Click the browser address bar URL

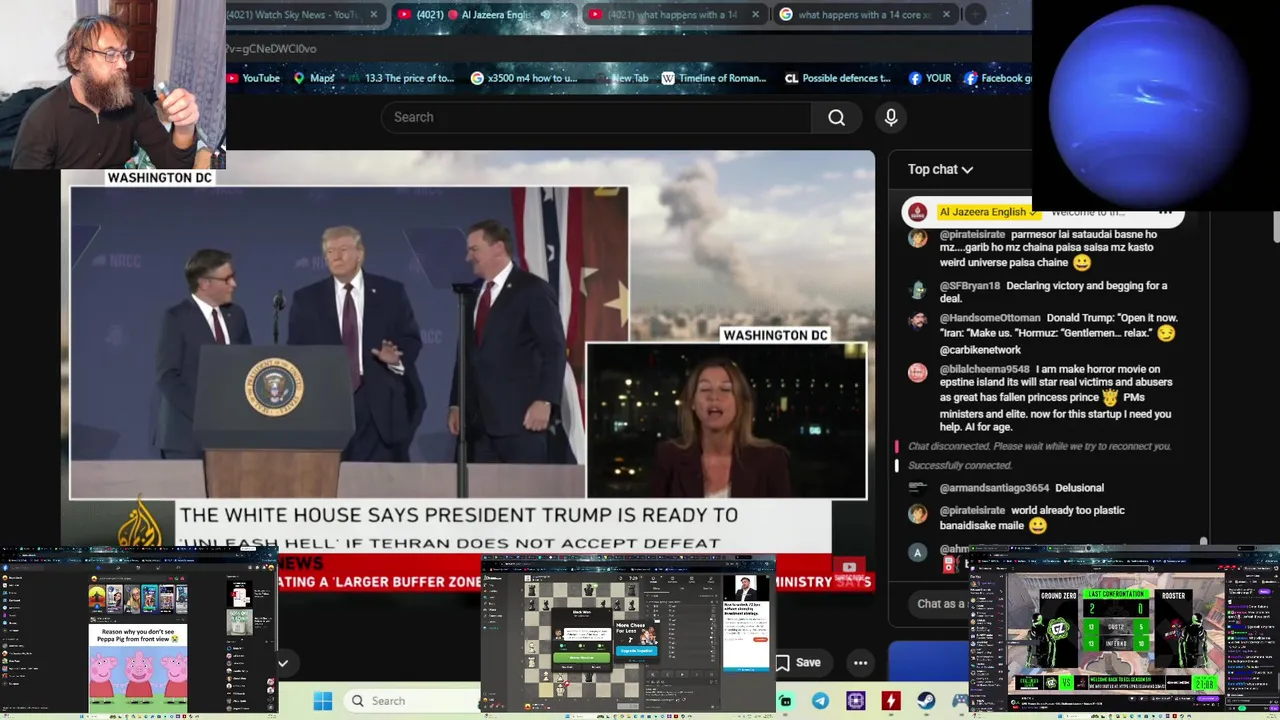pos(271,48)
